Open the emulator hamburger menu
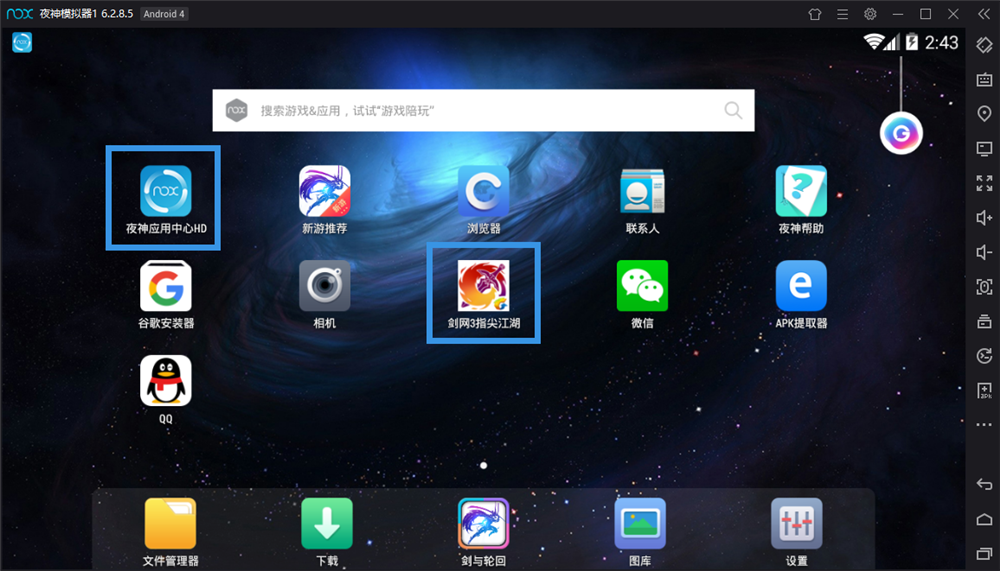 [842, 14]
